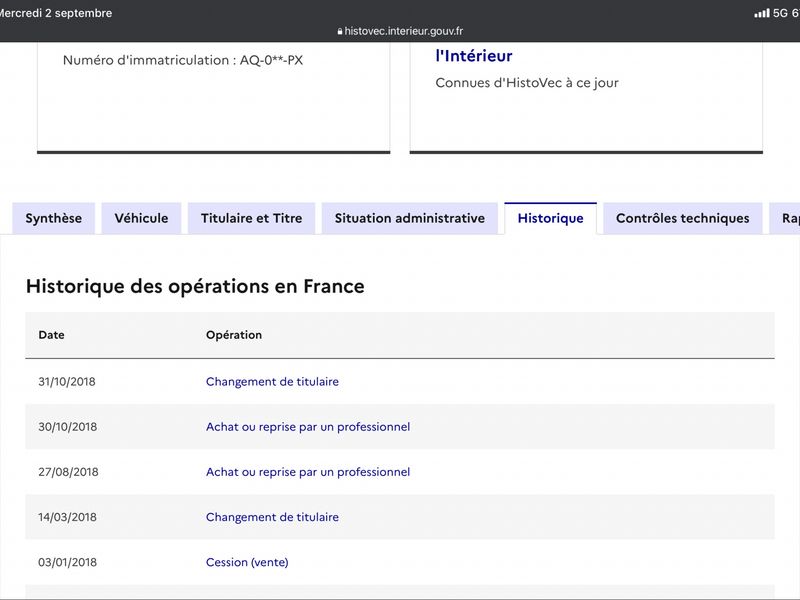Open the Cession (vente) operation
Screen dimensions: 800x600
pos(247,562)
